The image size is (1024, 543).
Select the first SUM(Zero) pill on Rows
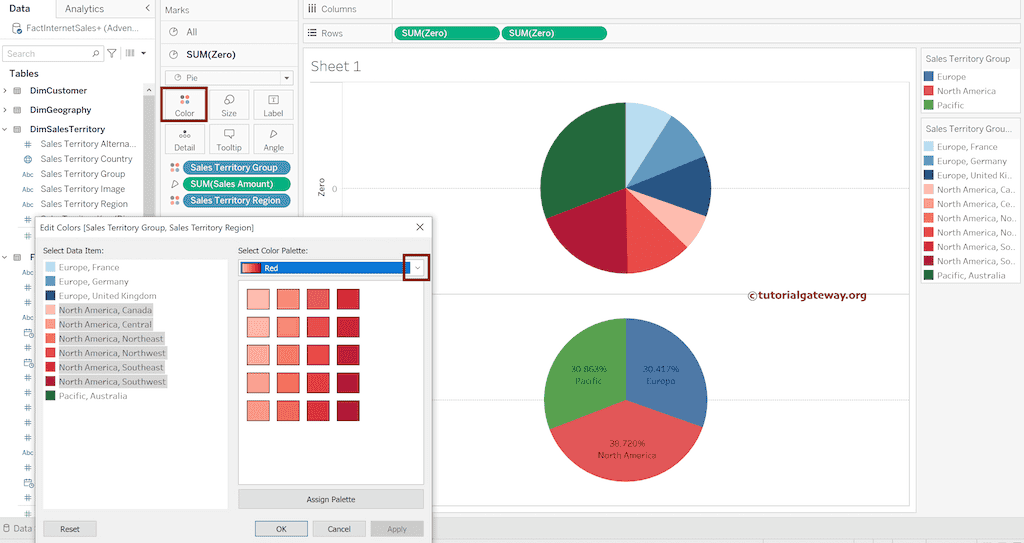click(x=447, y=33)
